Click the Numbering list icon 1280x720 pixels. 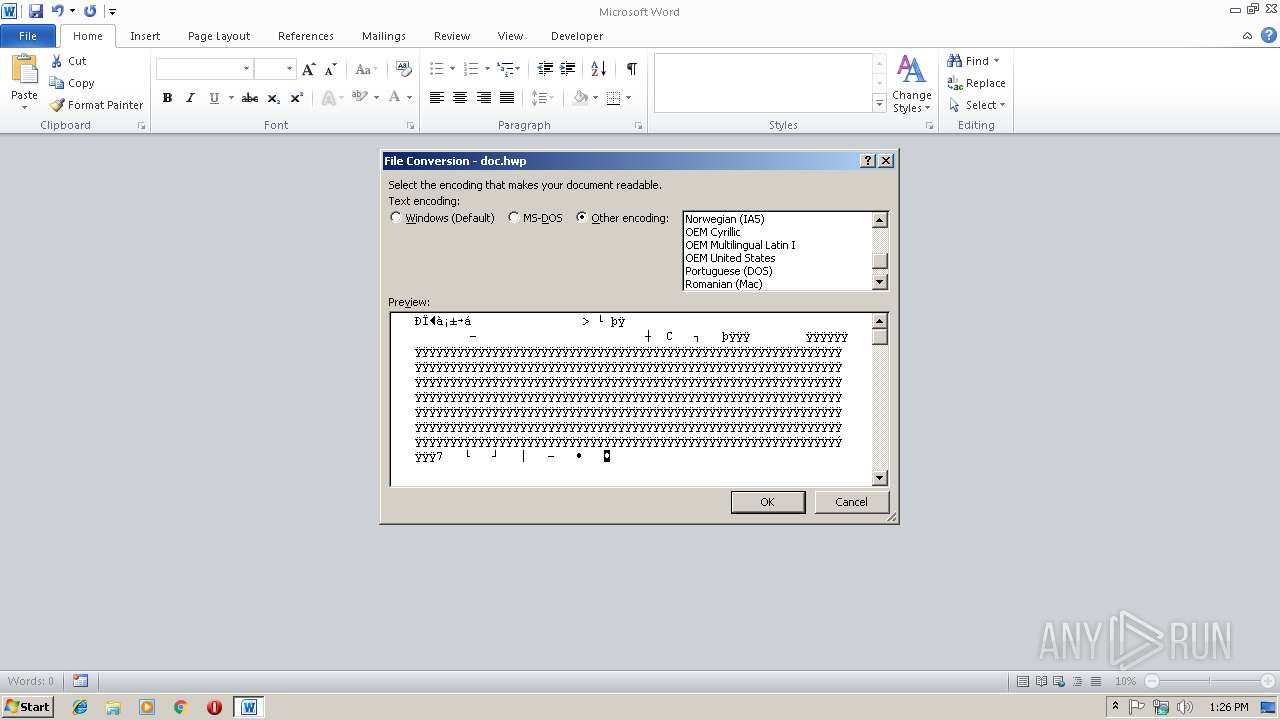(x=471, y=69)
